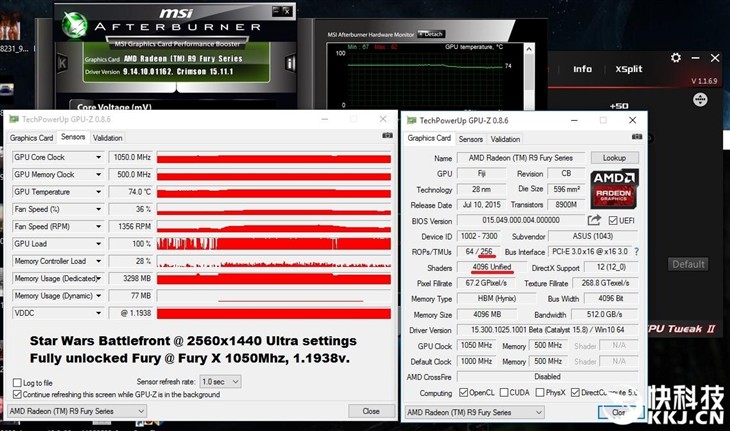This screenshot has width=730, height=431.
Task: Open the GPU Memory Clock sensor dropdown
Action: pos(98,175)
